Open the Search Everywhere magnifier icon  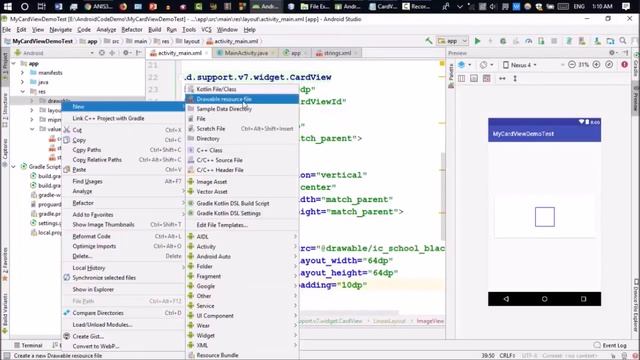(x=623, y=41)
